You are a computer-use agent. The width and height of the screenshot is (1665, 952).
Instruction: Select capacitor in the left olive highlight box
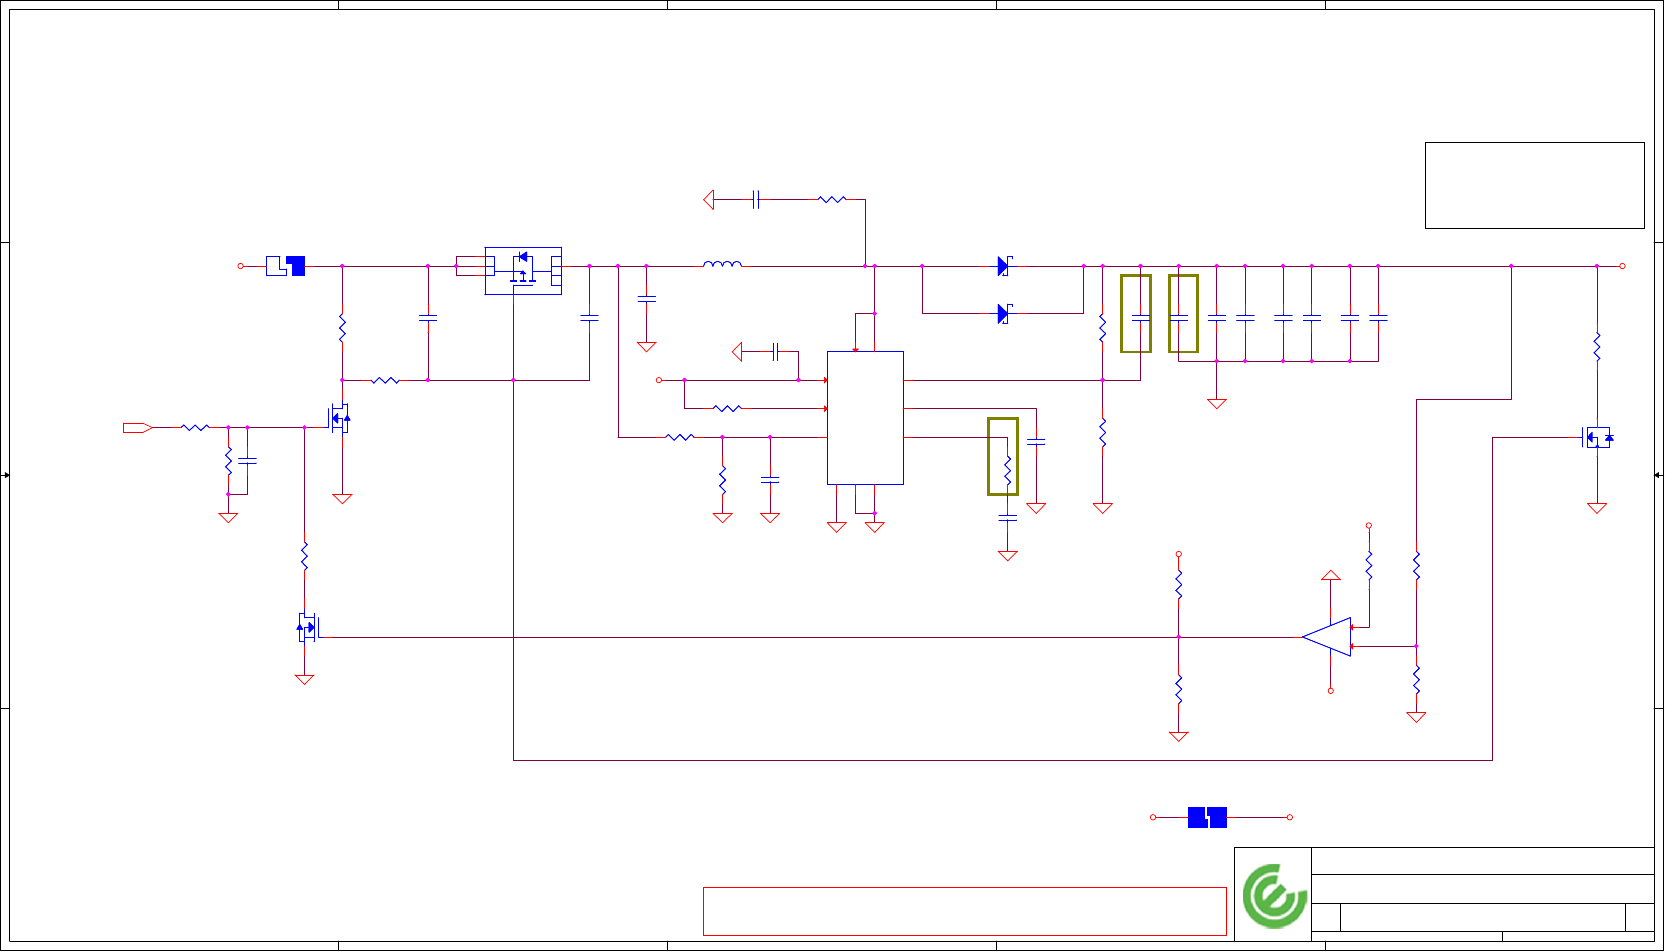coord(1141,318)
